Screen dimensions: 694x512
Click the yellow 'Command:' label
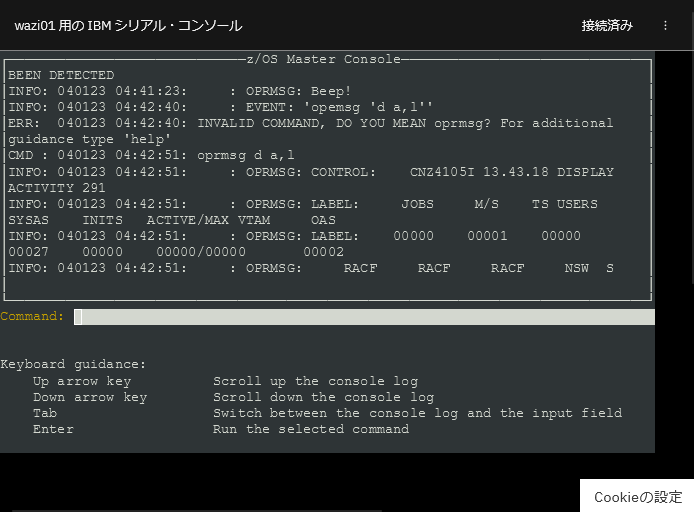pos(32,316)
